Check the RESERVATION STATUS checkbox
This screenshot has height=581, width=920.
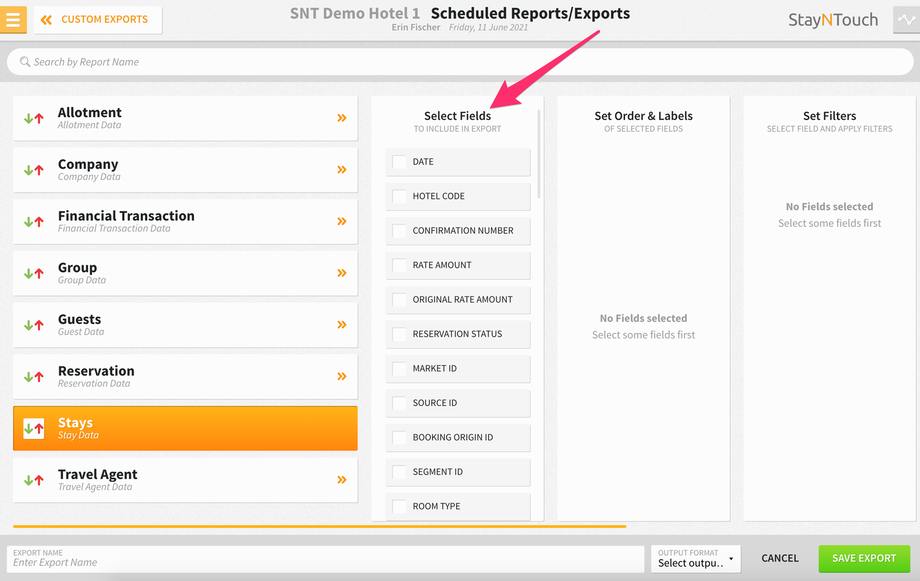coord(399,335)
